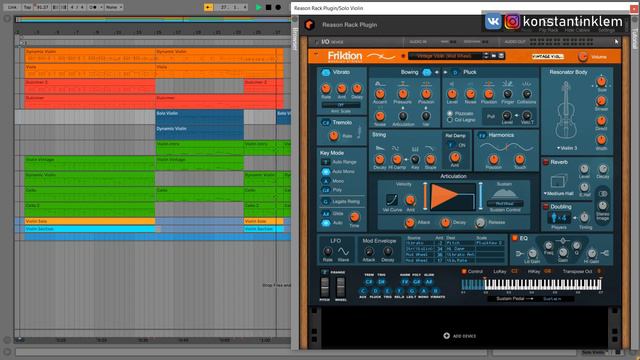Select the Pizzicato radio option
Image resolution: width=640 pixels, height=360 pixels.
(x=450, y=113)
